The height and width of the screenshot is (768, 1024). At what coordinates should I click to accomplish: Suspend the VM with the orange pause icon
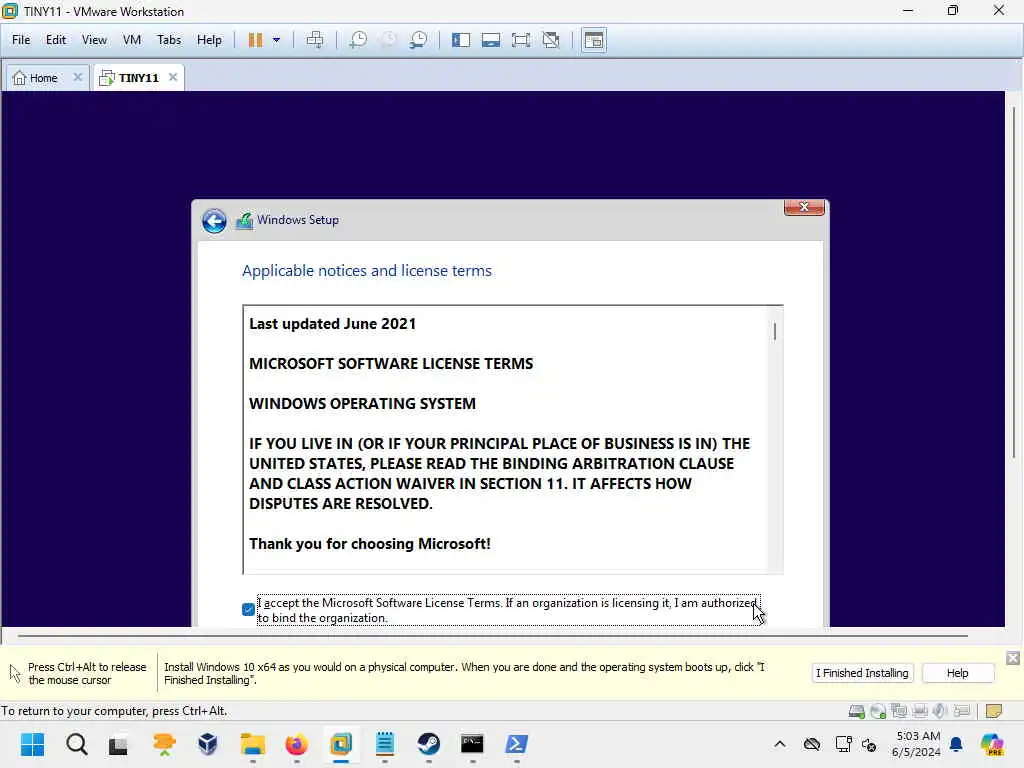point(255,40)
